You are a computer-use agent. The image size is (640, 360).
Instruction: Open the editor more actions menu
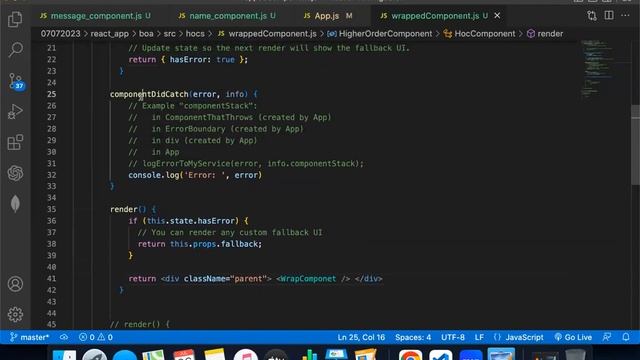click(x=625, y=16)
